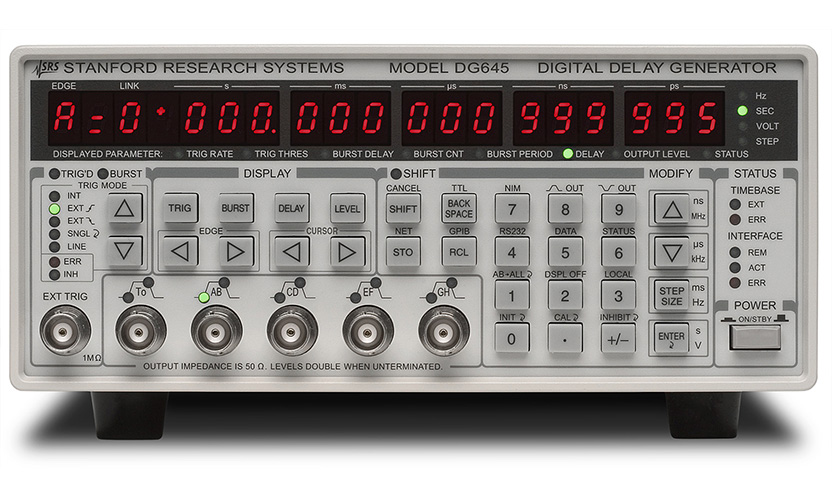This screenshot has width=832, height=500.
Task: Click the LINE trigger mode LED
Action: [55, 247]
